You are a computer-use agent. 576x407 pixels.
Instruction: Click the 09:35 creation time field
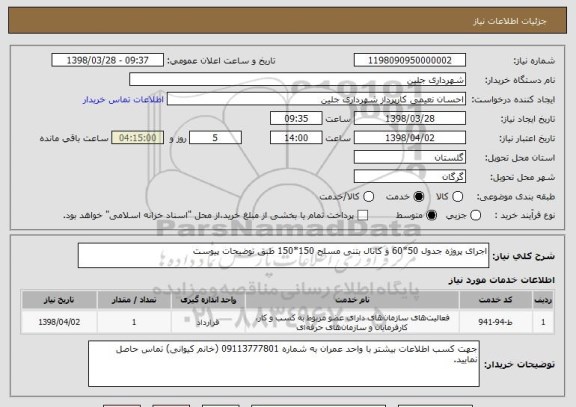coord(296,119)
